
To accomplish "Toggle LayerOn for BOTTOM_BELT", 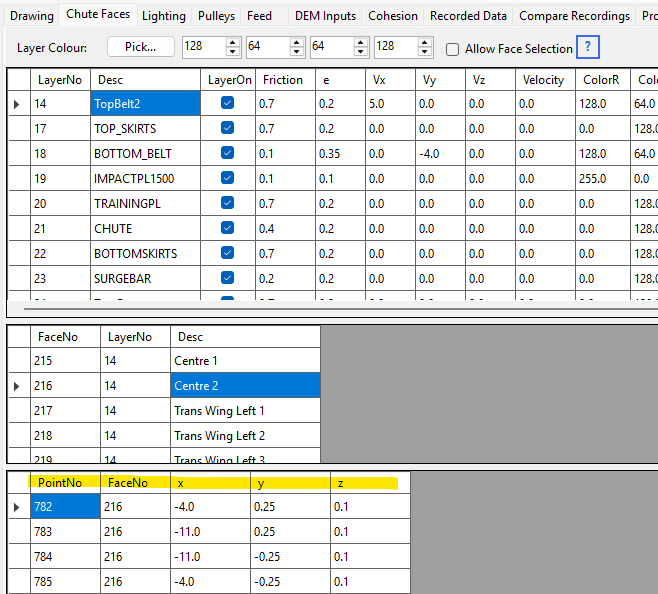I will [227, 153].
